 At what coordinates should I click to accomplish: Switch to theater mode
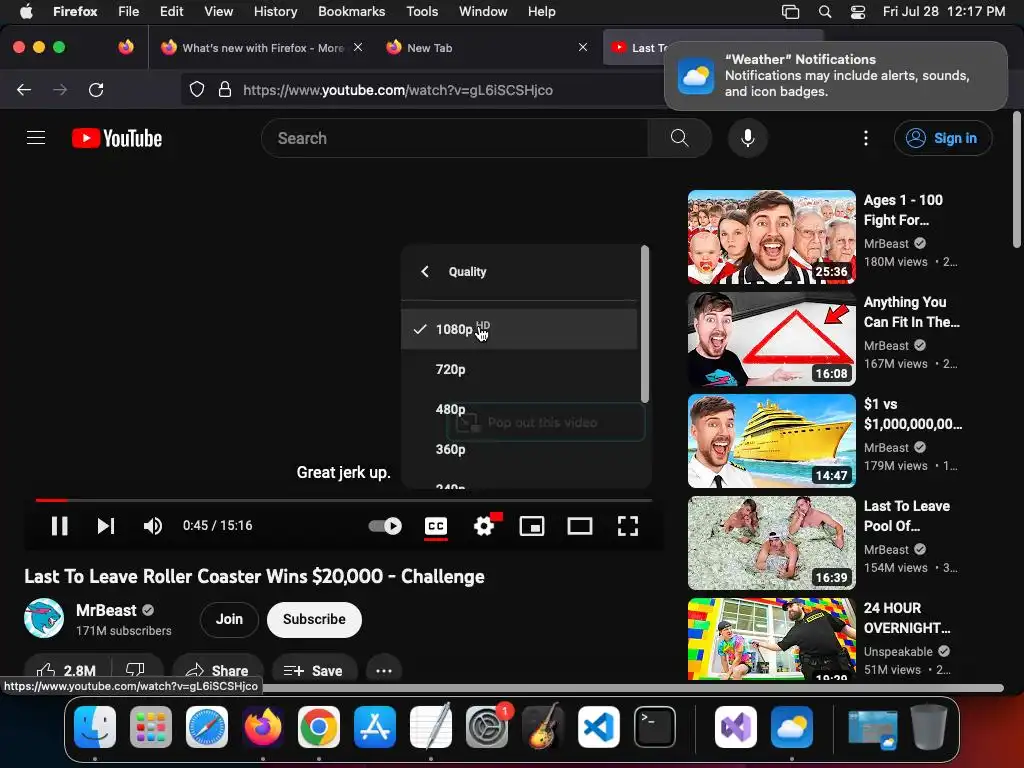pos(579,526)
